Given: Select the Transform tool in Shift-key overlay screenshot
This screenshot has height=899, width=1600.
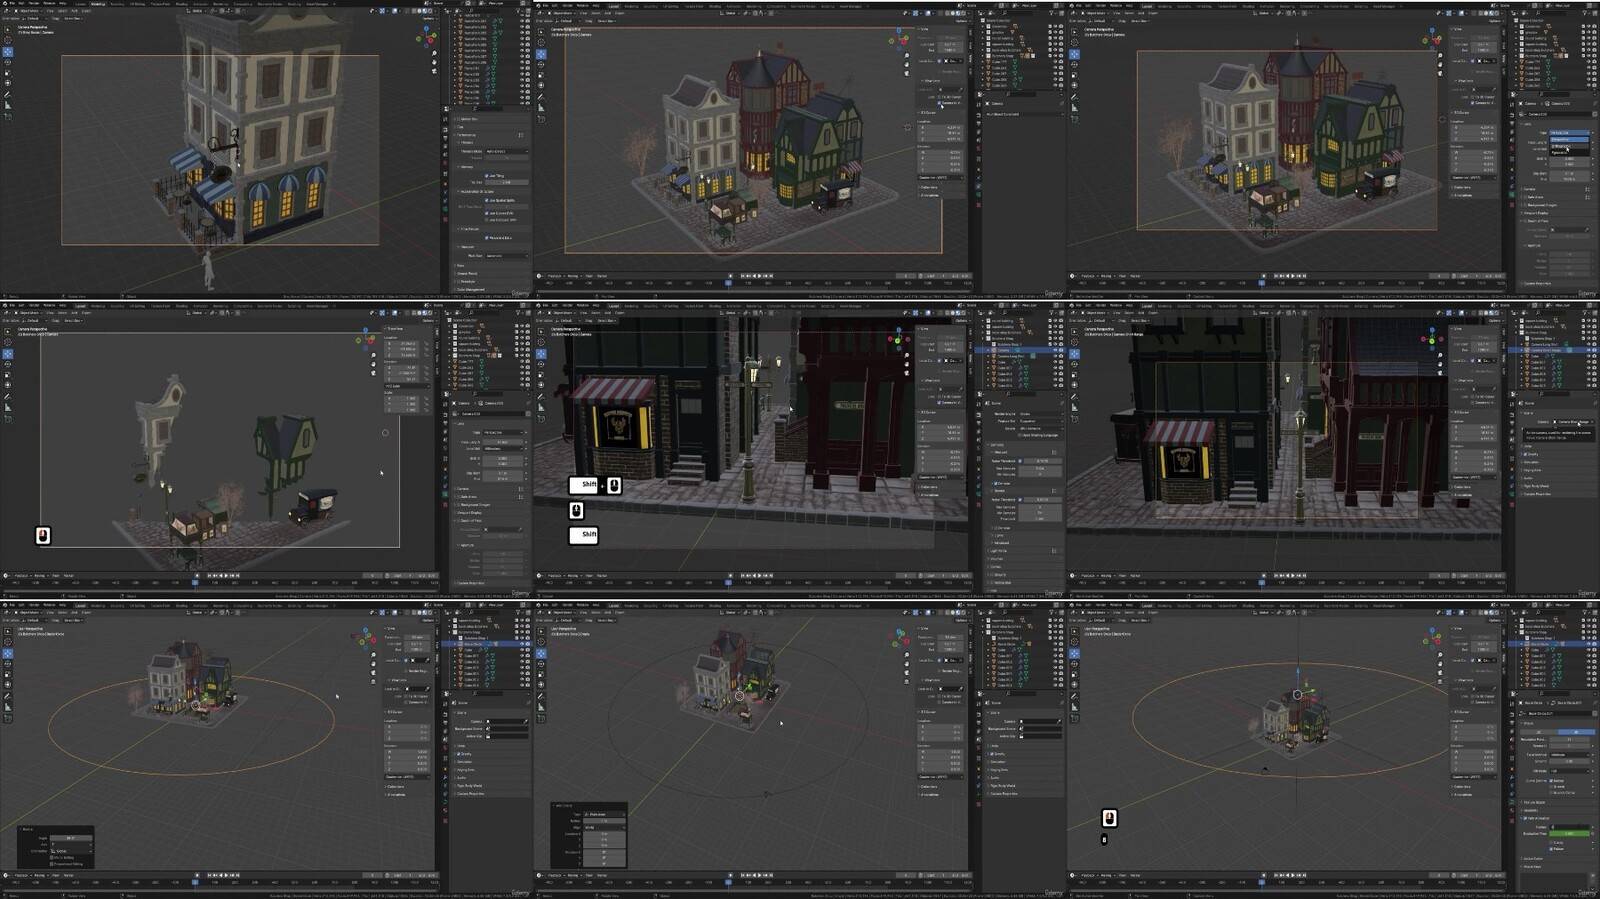Looking at the screenshot, I should click(541, 385).
